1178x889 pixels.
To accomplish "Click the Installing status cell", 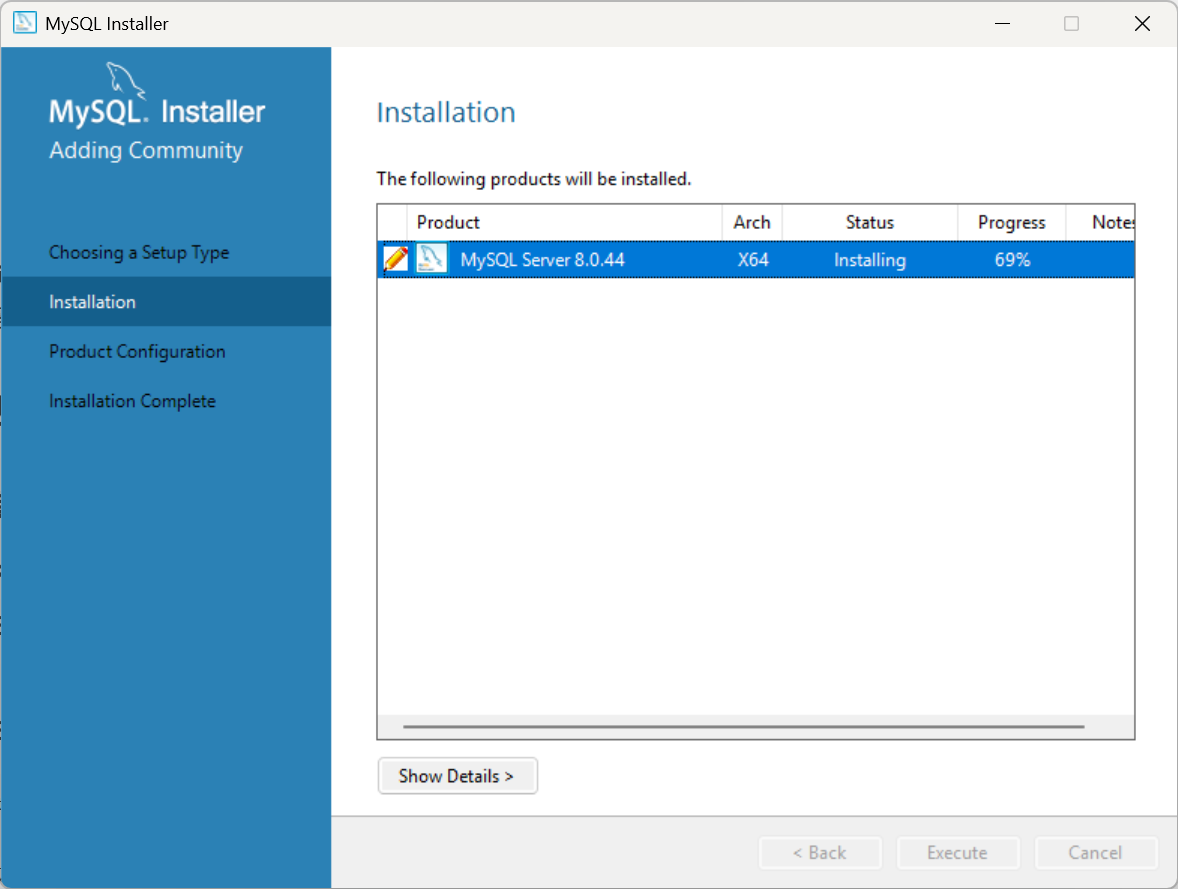I will coord(870,260).
